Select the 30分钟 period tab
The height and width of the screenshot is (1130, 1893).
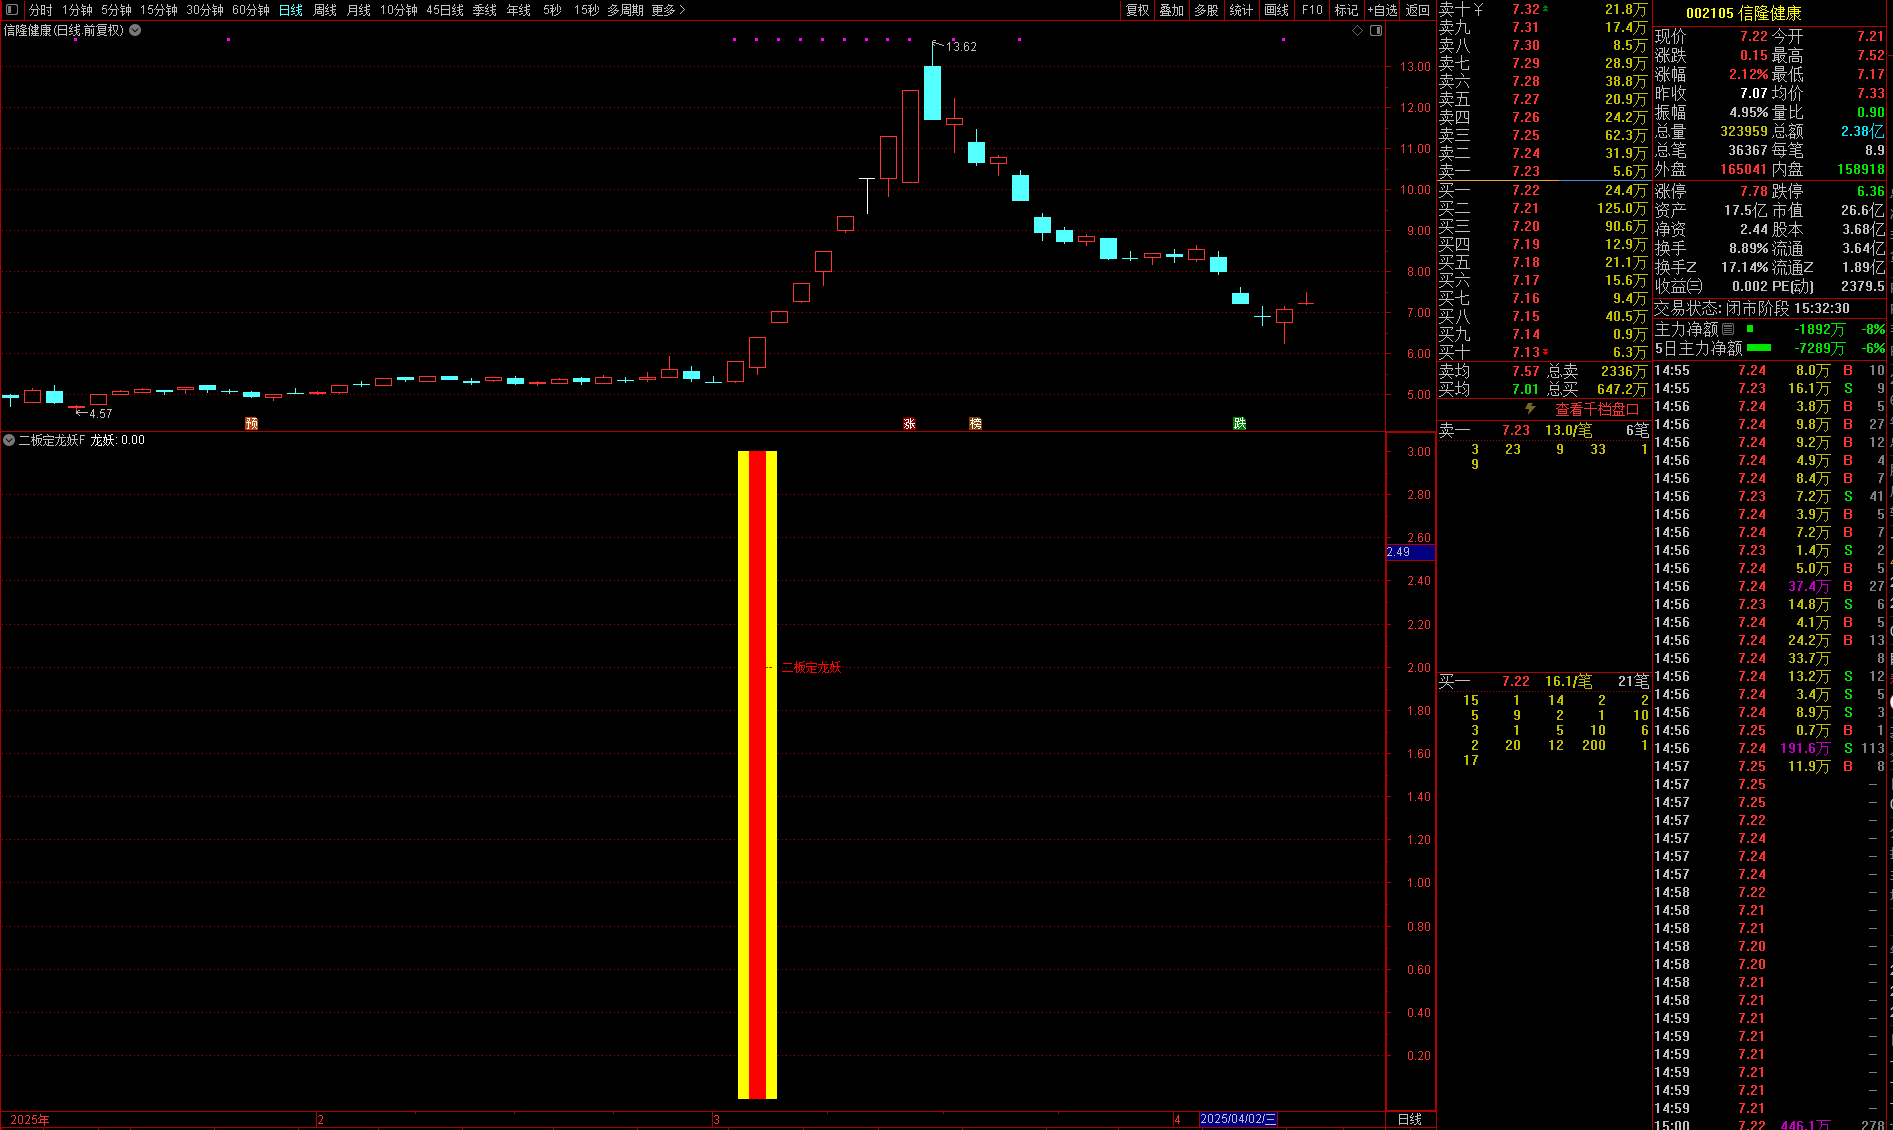(205, 10)
